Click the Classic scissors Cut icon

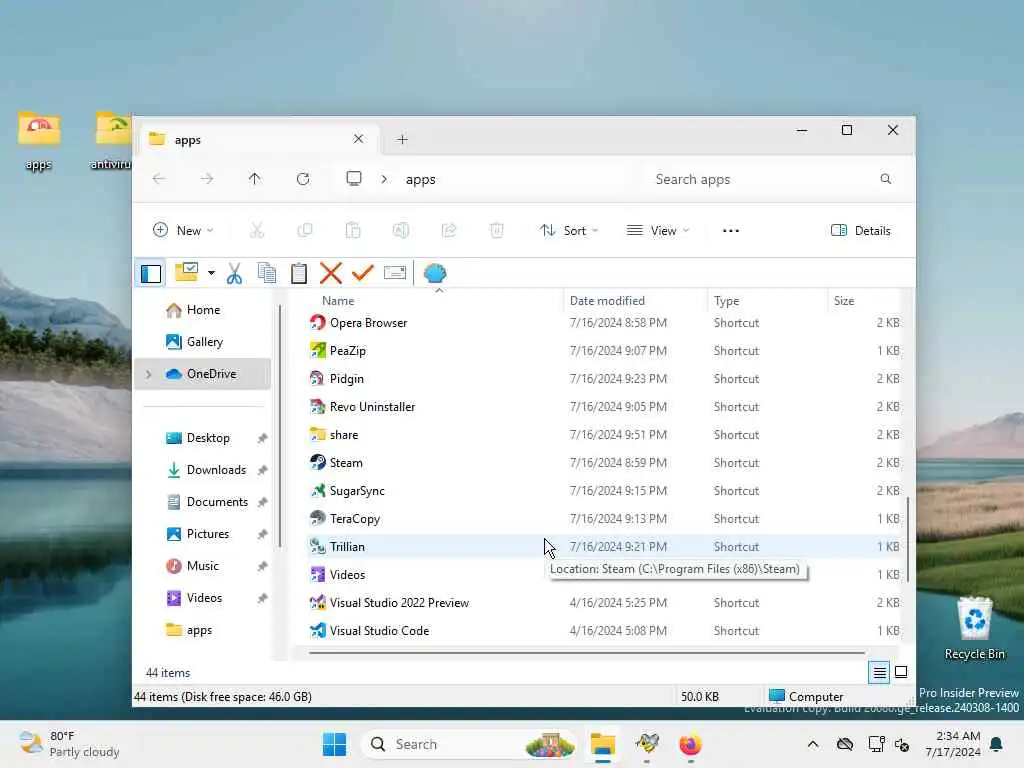point(234,273)
